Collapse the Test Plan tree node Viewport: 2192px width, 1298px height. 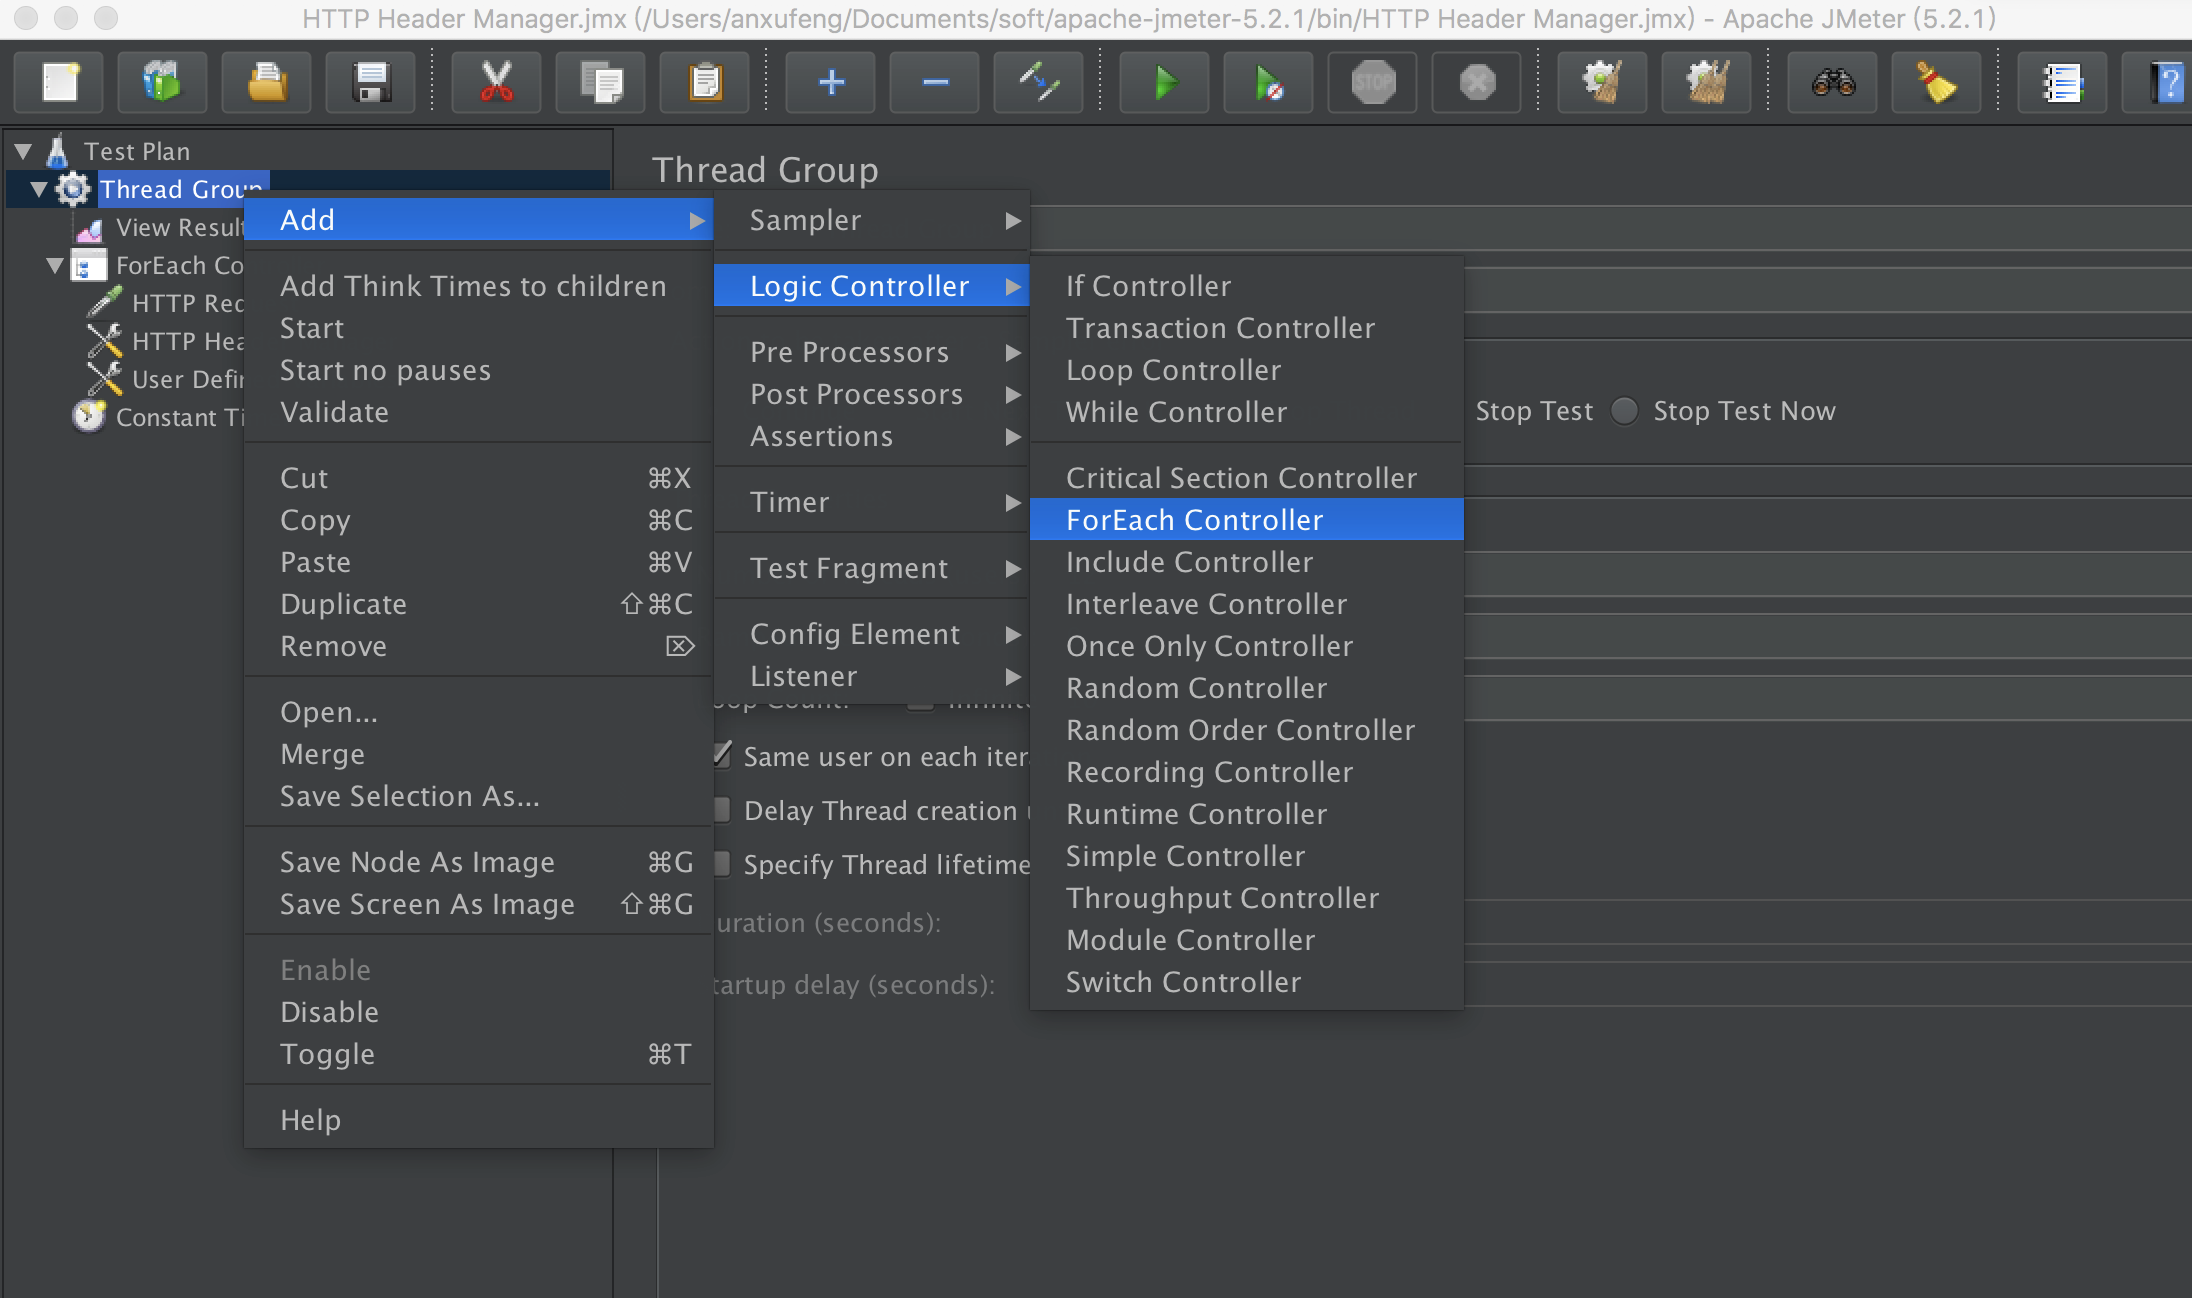coord(24,152)
